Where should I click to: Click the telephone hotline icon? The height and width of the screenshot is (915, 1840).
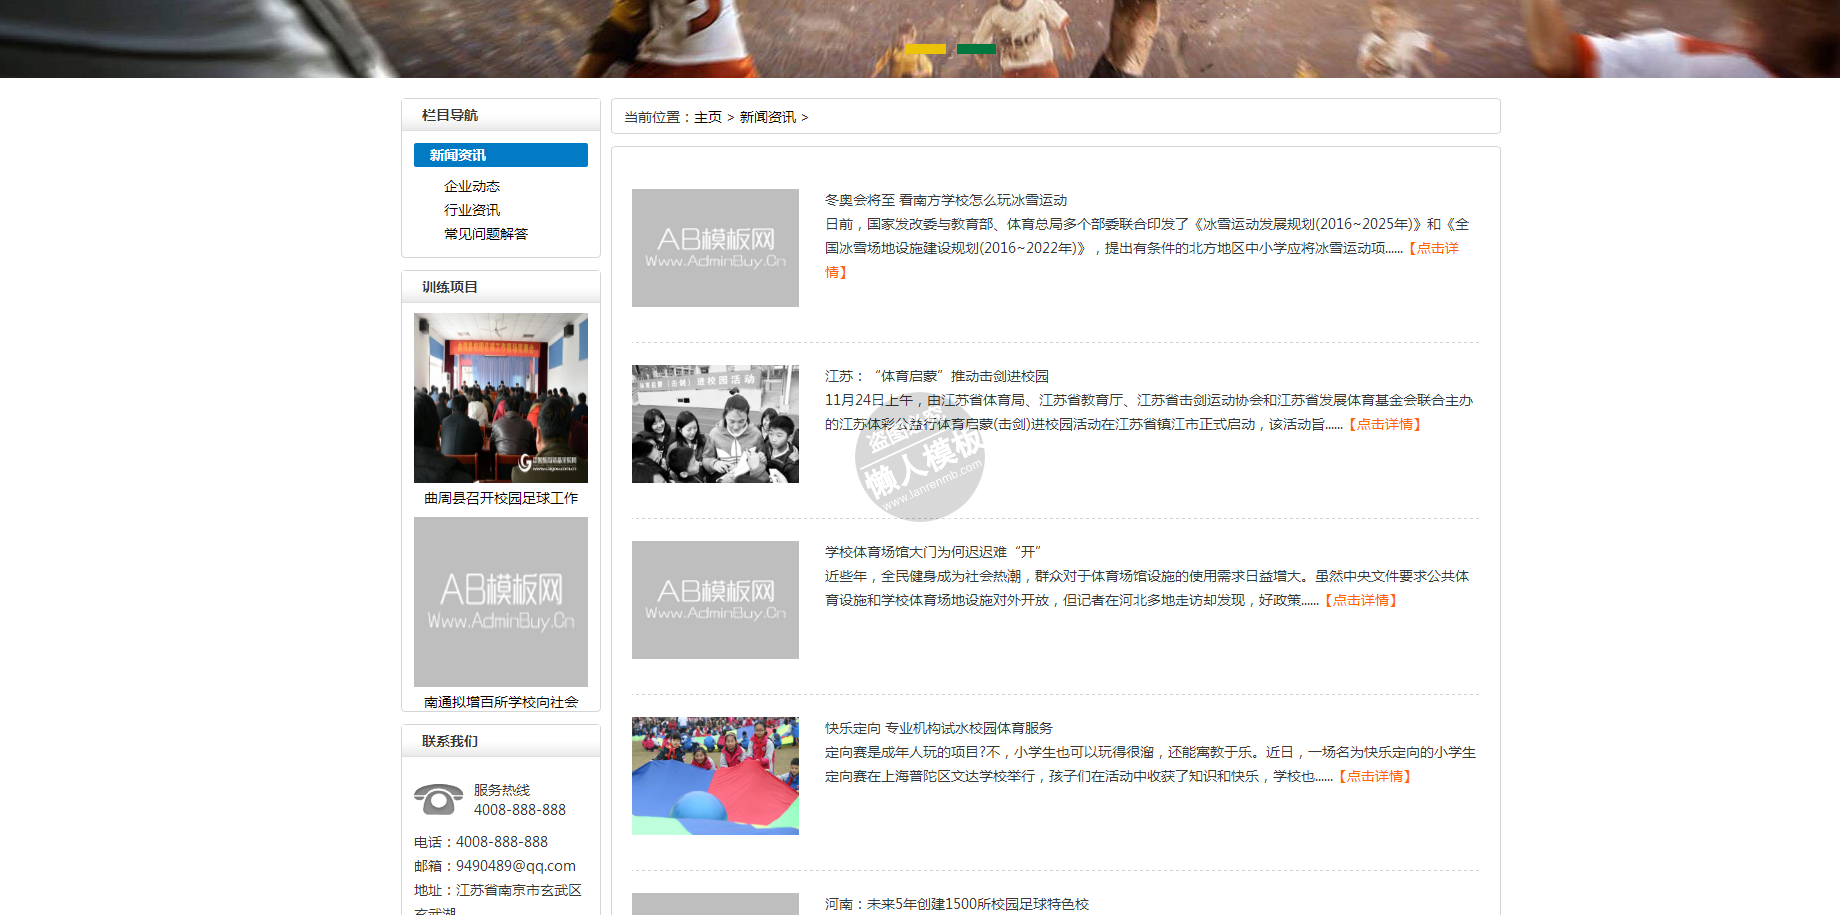tap(438, 799)
